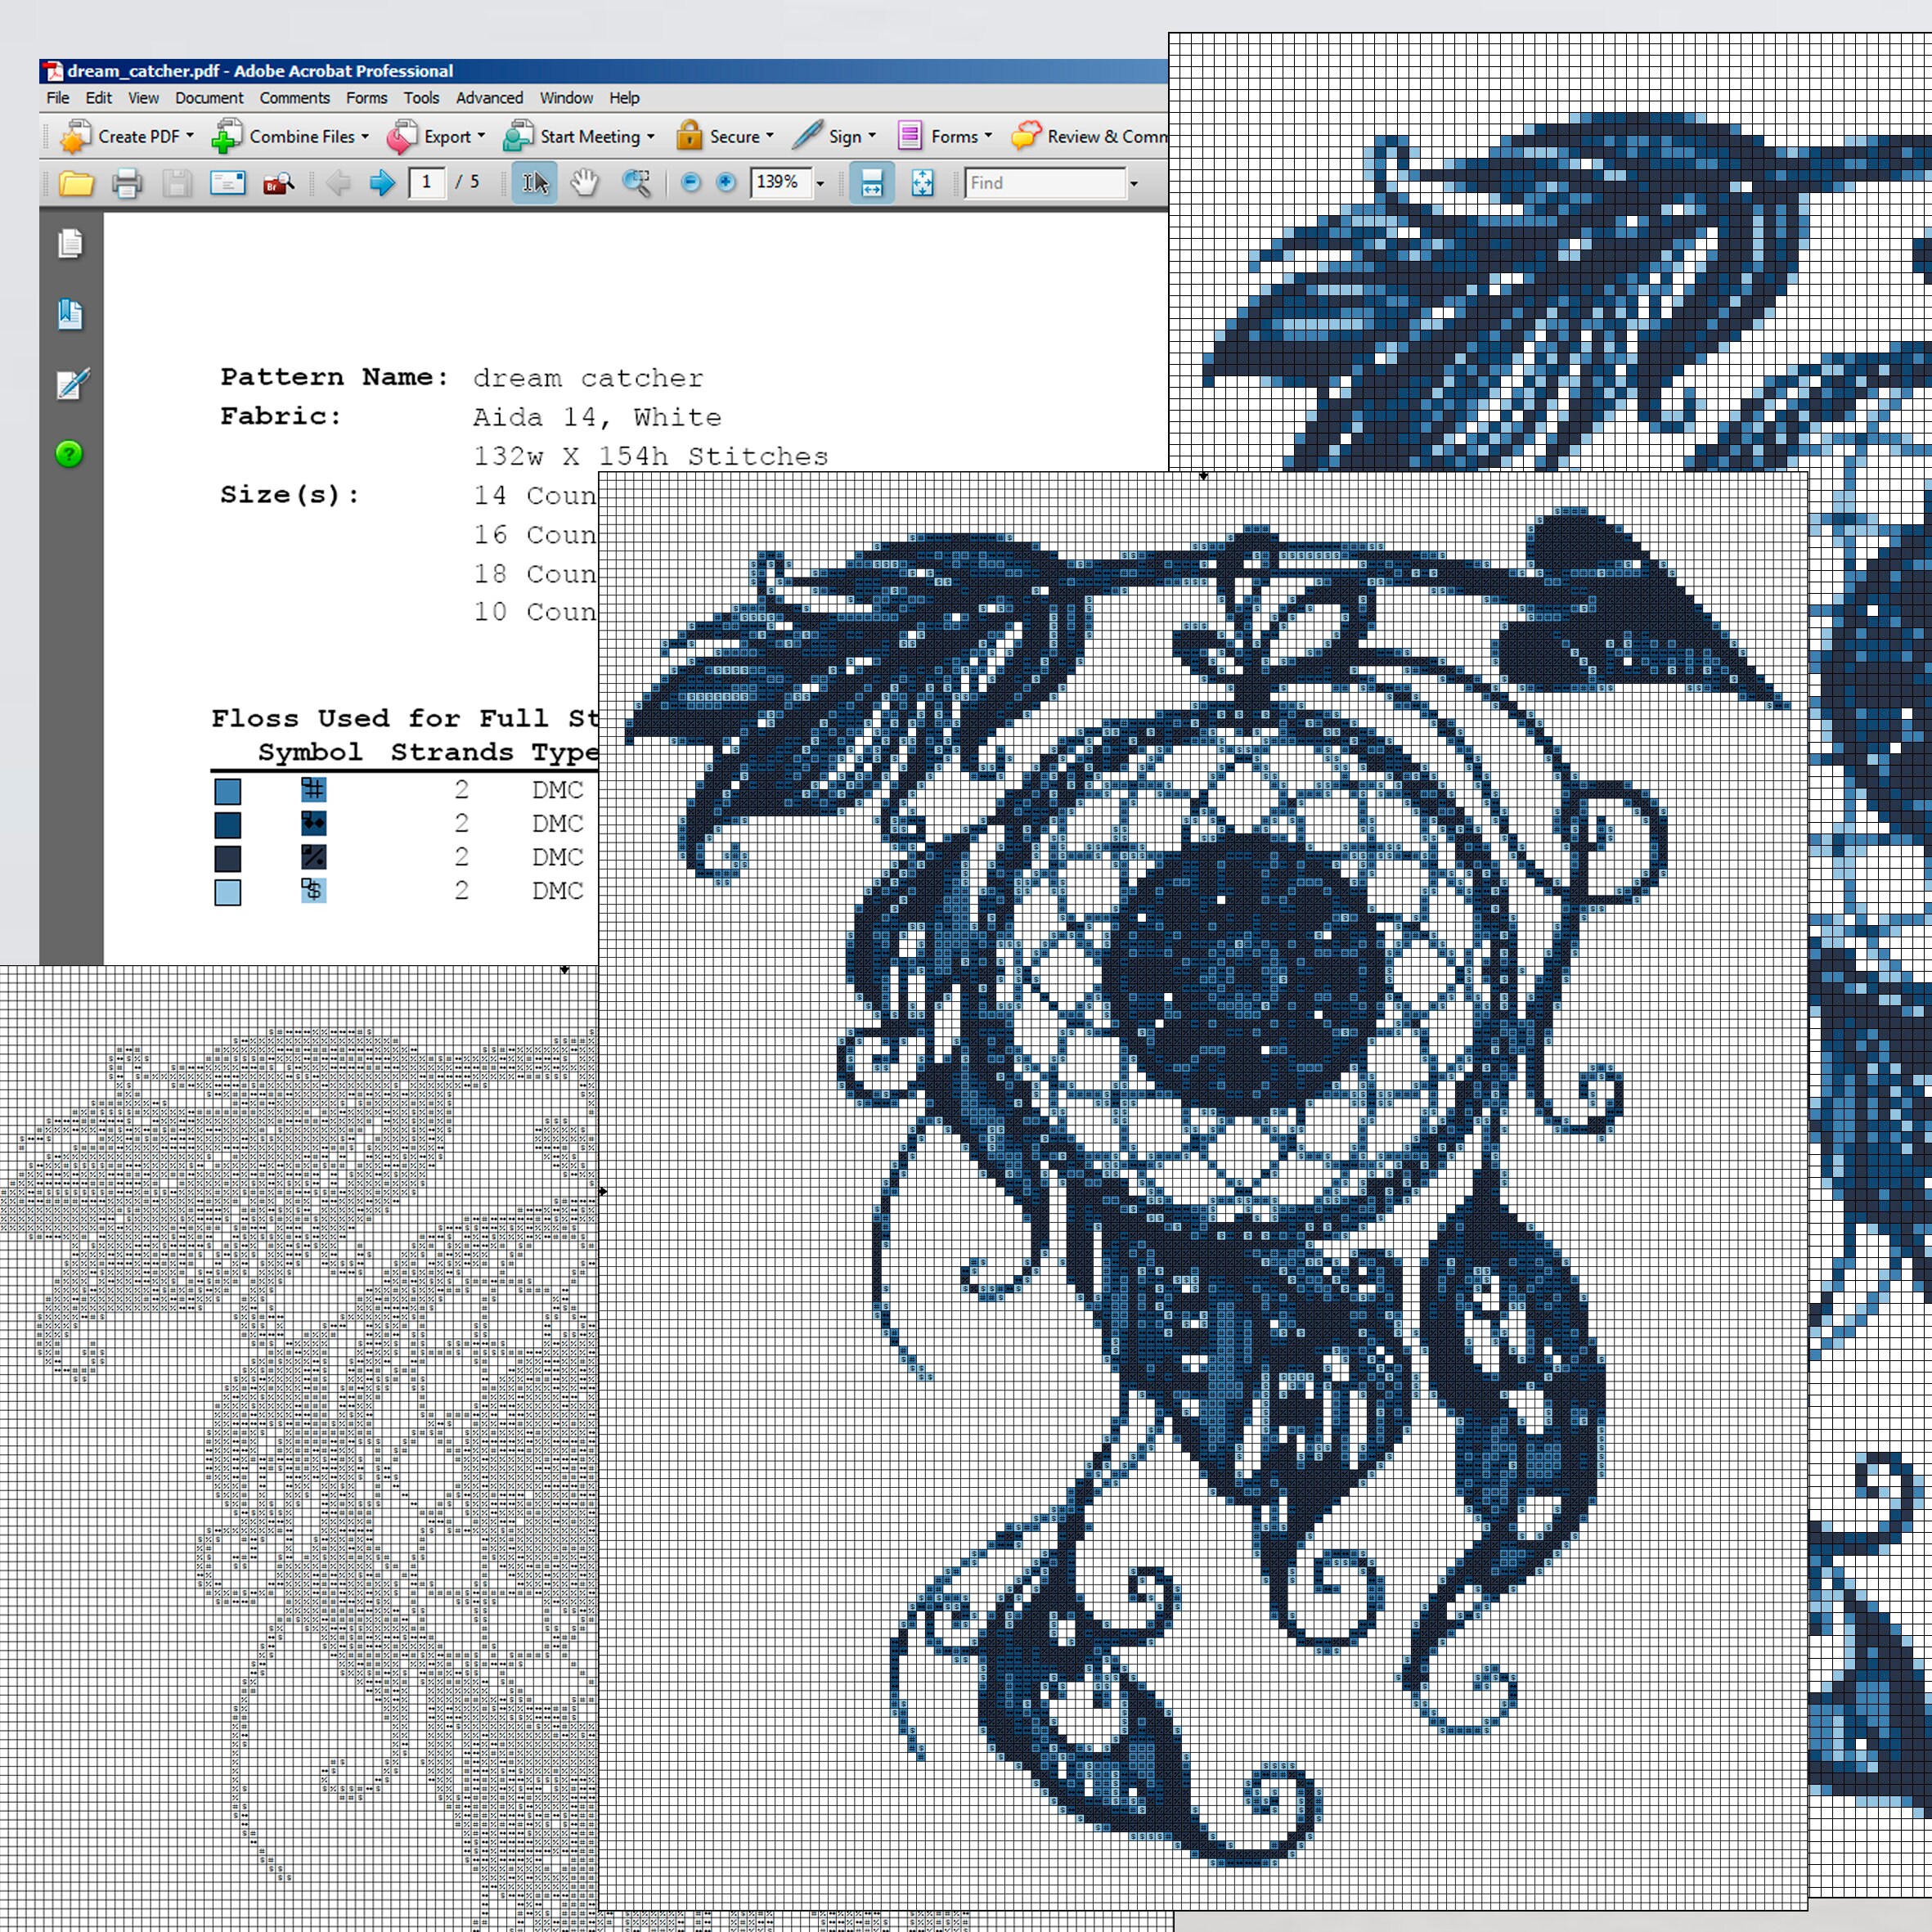Click the 139% zoom value field

[780, 183]
